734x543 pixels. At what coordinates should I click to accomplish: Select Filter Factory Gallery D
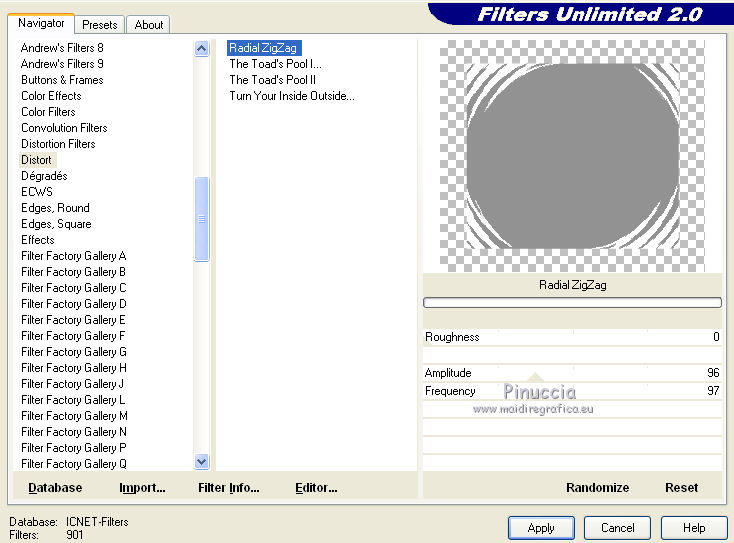[73, 303]
